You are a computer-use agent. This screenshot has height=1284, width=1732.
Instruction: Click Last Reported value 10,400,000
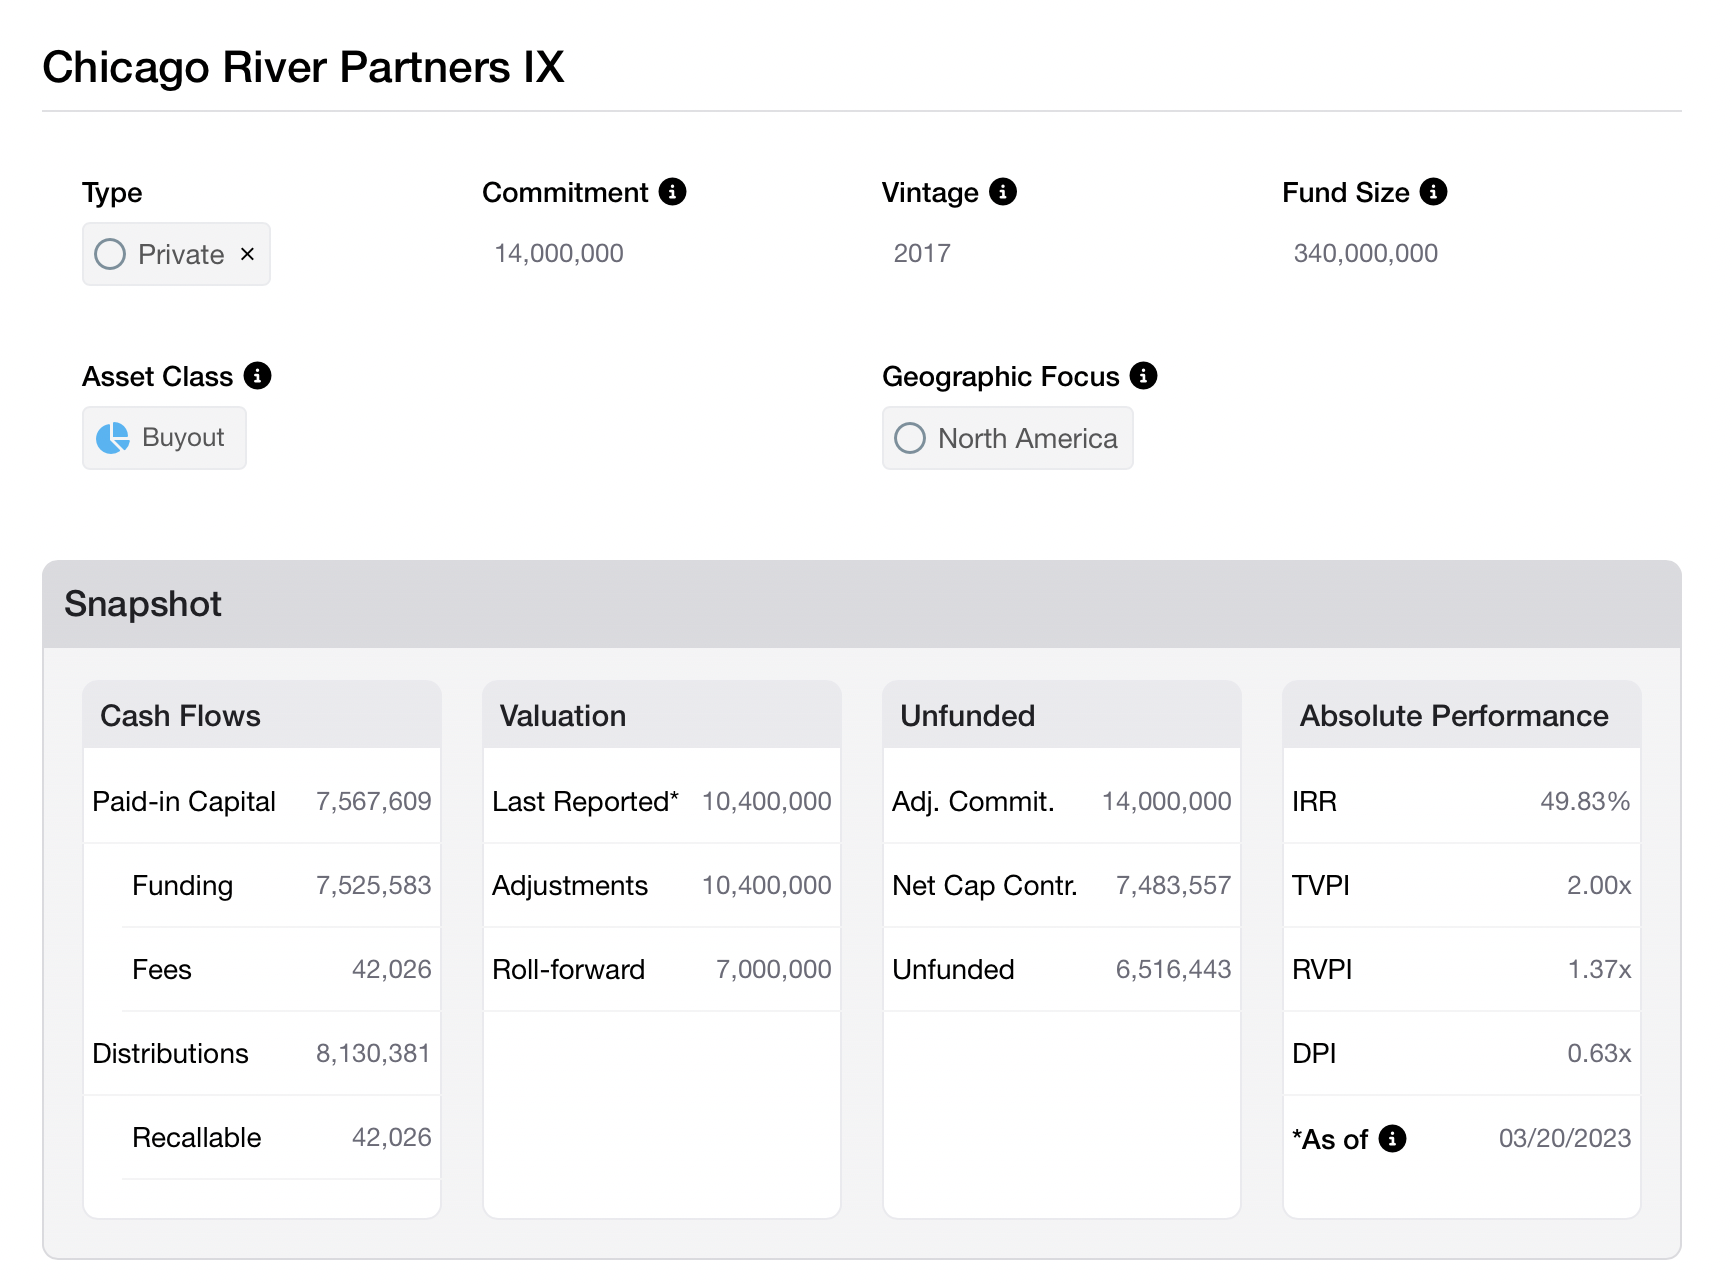(767, 801)
